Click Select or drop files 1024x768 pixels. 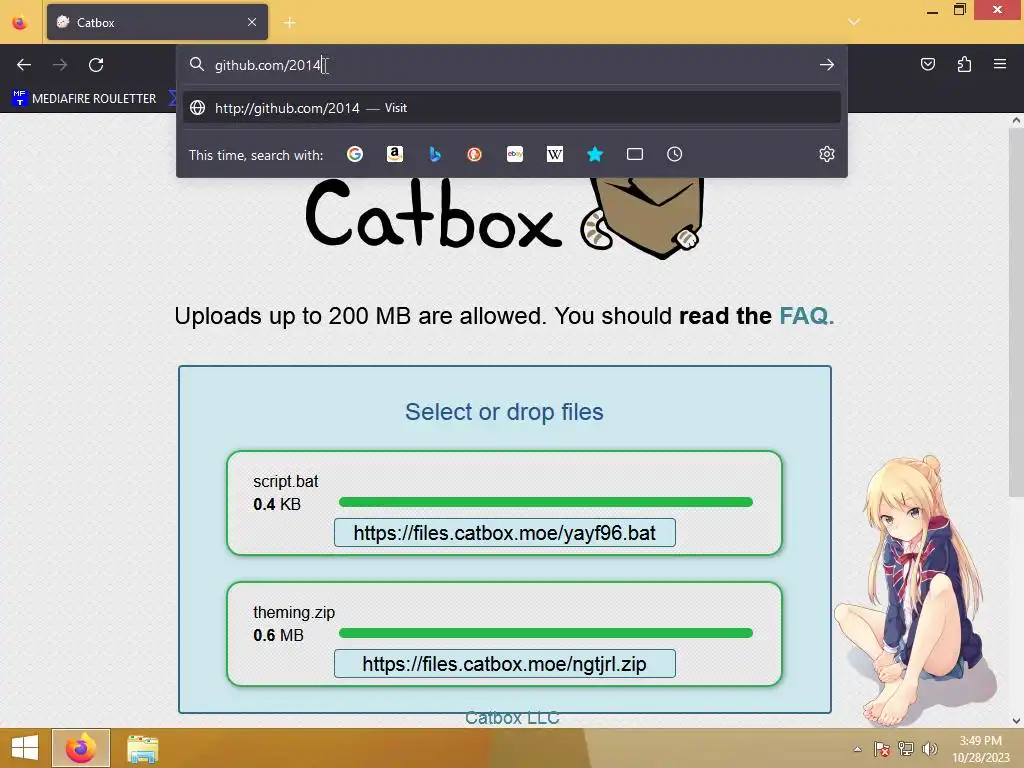pyautogui.click(x=504, y=412)
